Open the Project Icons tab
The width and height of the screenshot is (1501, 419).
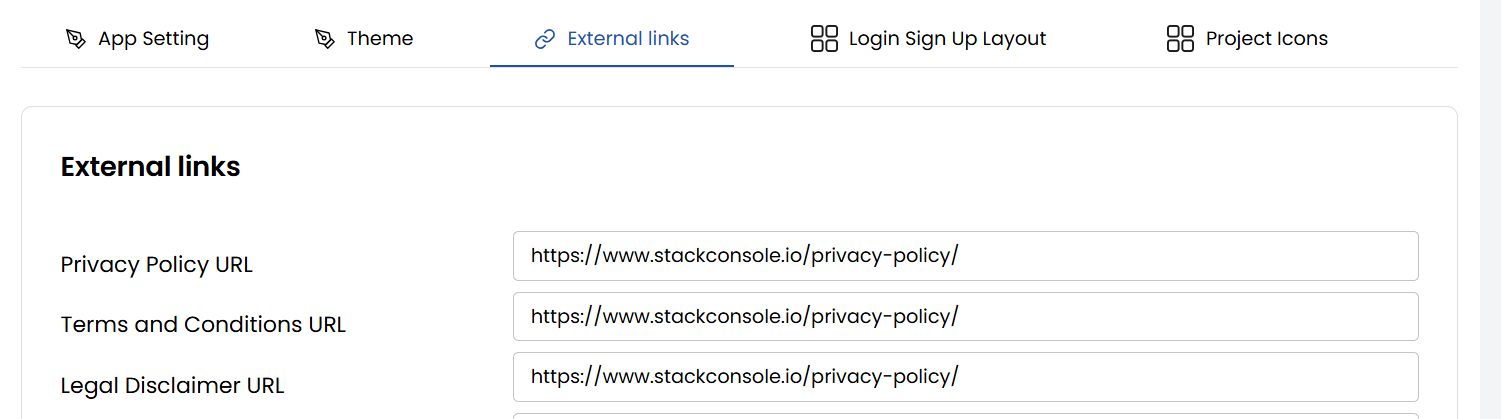1266,39
